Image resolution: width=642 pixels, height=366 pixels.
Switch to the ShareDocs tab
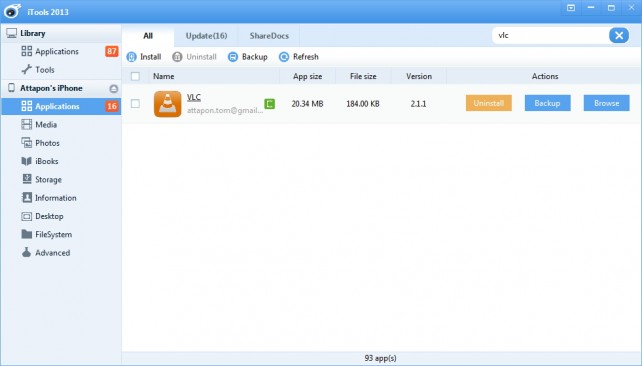(x=269, y=36)
